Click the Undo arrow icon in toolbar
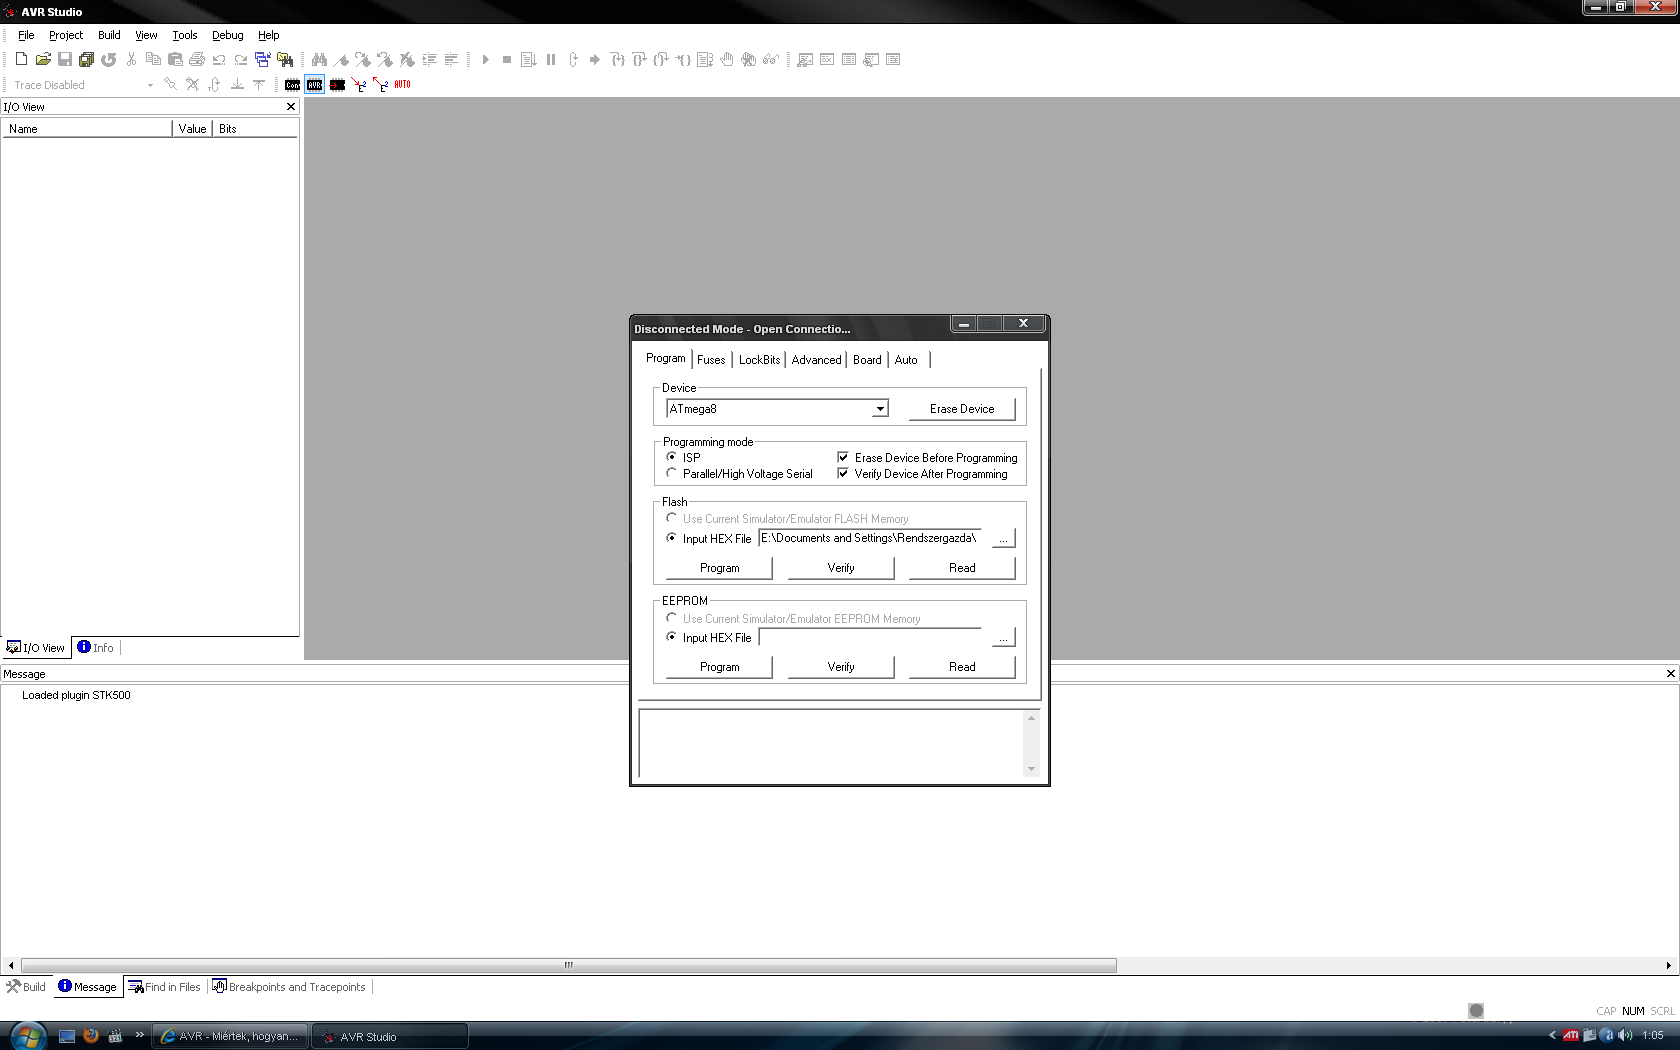1680x1050 pixels. point(219,60)
